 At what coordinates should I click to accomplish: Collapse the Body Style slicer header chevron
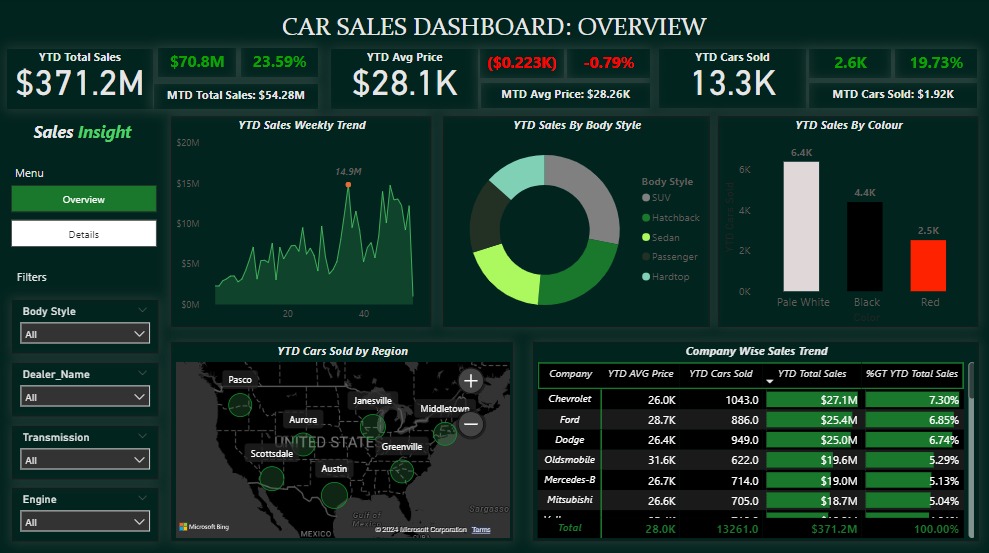click(x=143, y=310)
